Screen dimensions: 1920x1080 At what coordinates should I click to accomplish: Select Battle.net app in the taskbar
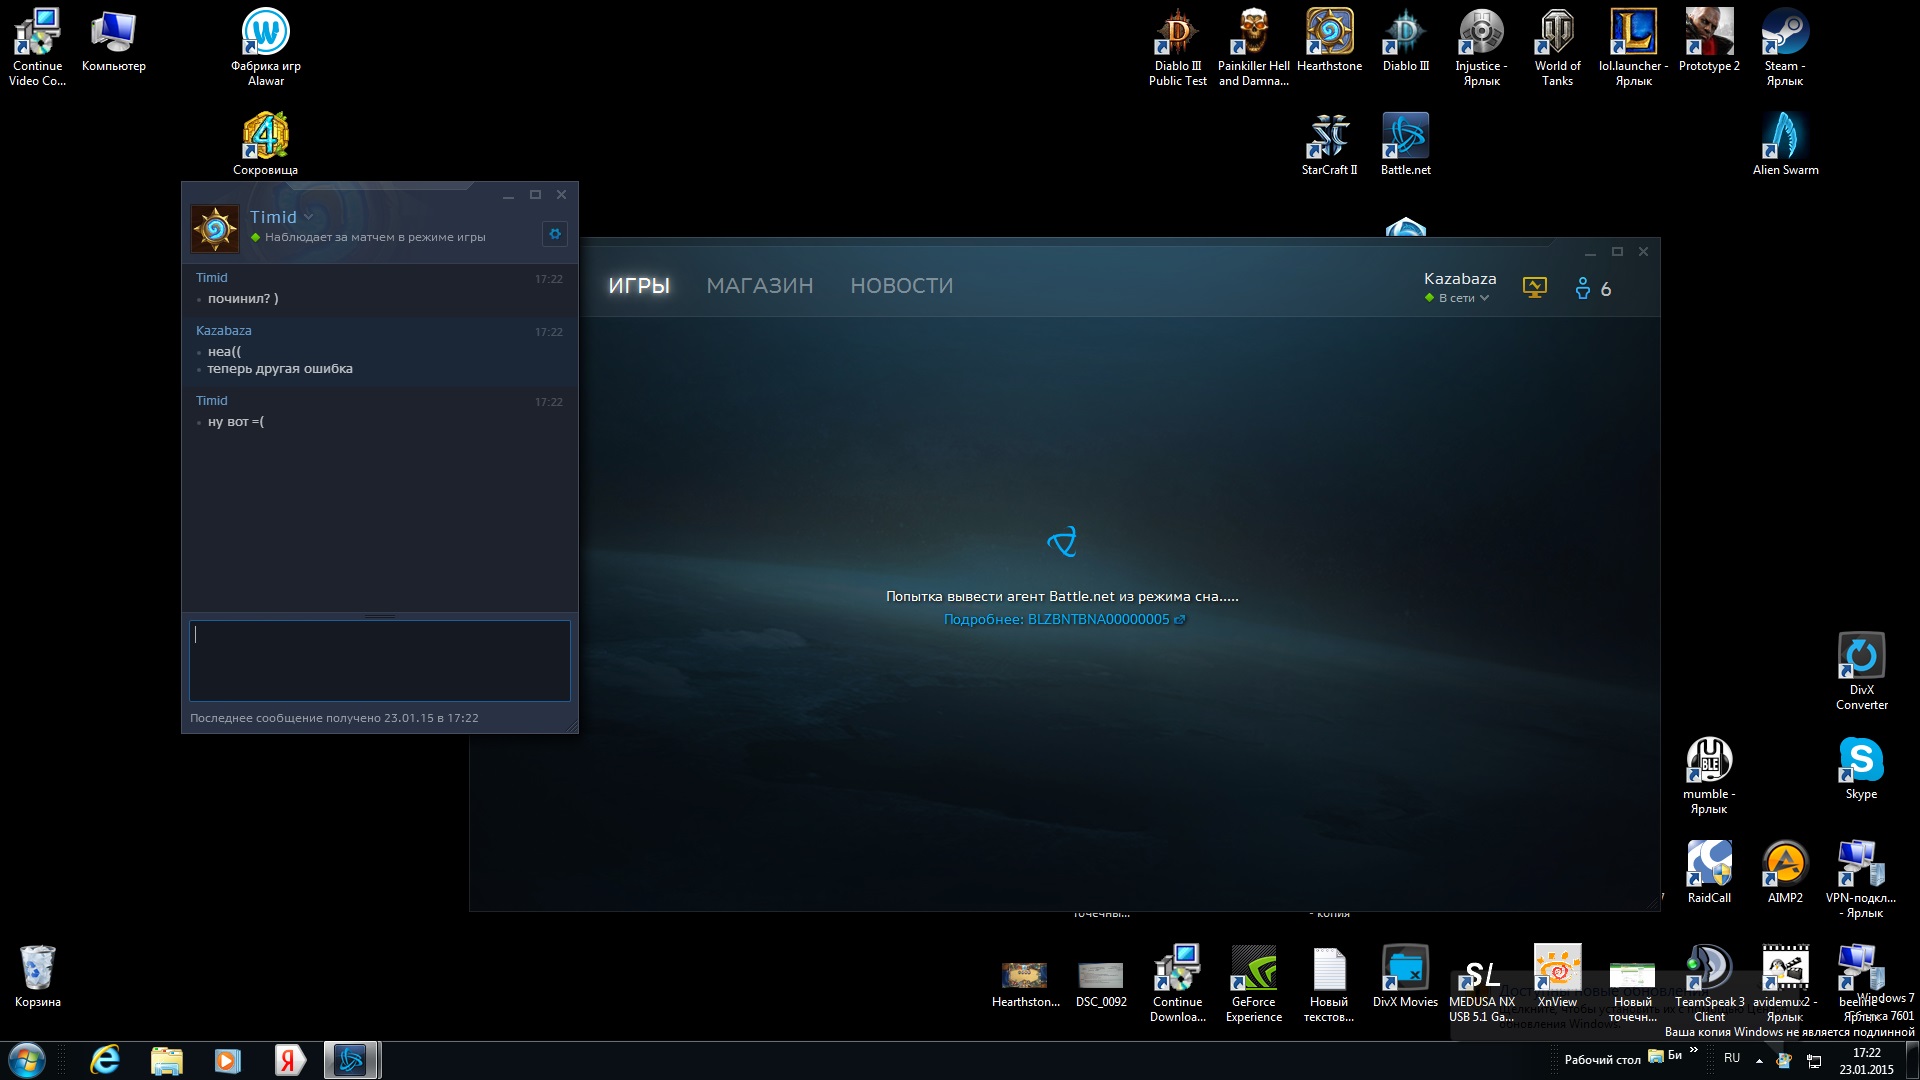(x=351, y=1060)
